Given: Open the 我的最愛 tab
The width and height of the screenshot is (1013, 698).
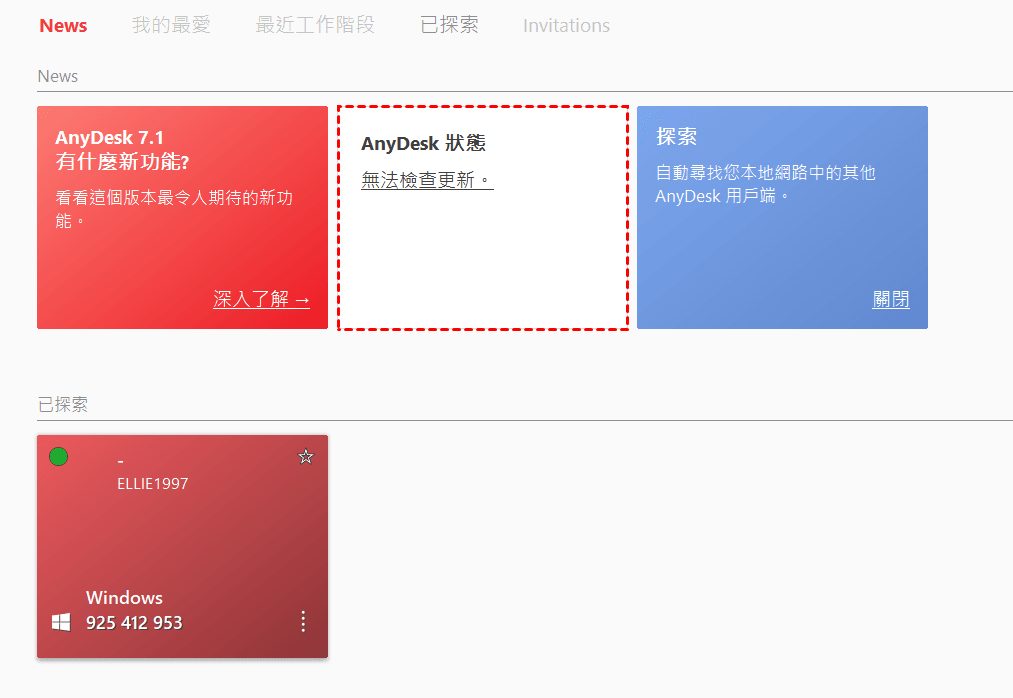Looking at the screenshot, I should (171, 26).
